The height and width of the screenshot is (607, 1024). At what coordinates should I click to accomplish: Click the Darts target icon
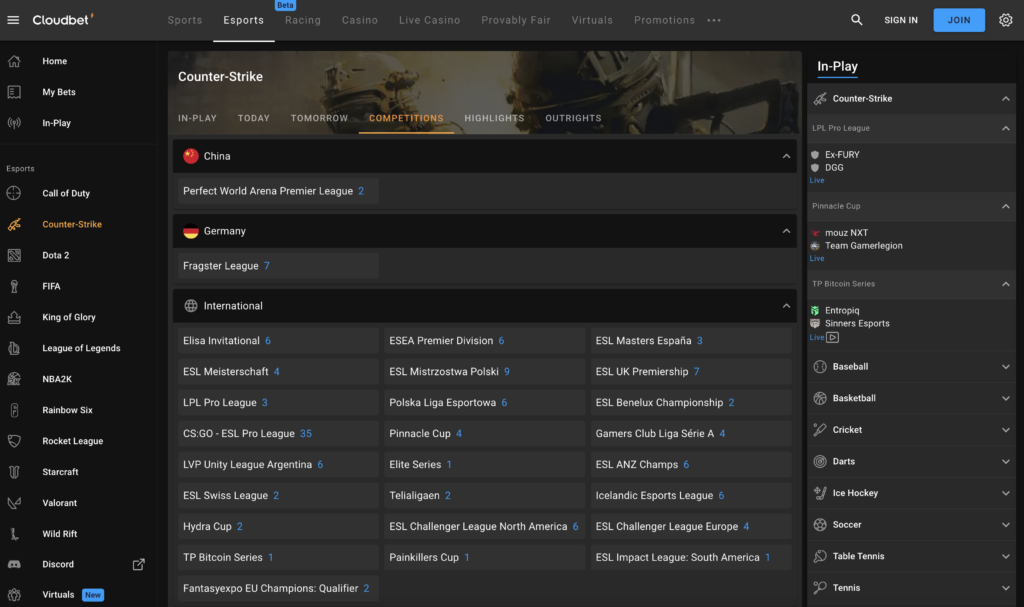pos(820,461)
